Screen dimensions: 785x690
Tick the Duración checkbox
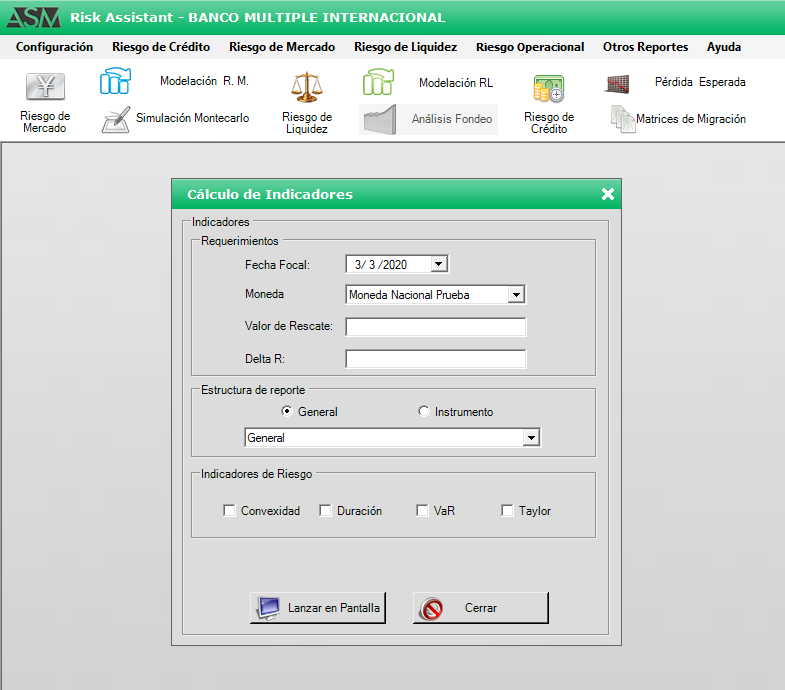click(326, 511)
